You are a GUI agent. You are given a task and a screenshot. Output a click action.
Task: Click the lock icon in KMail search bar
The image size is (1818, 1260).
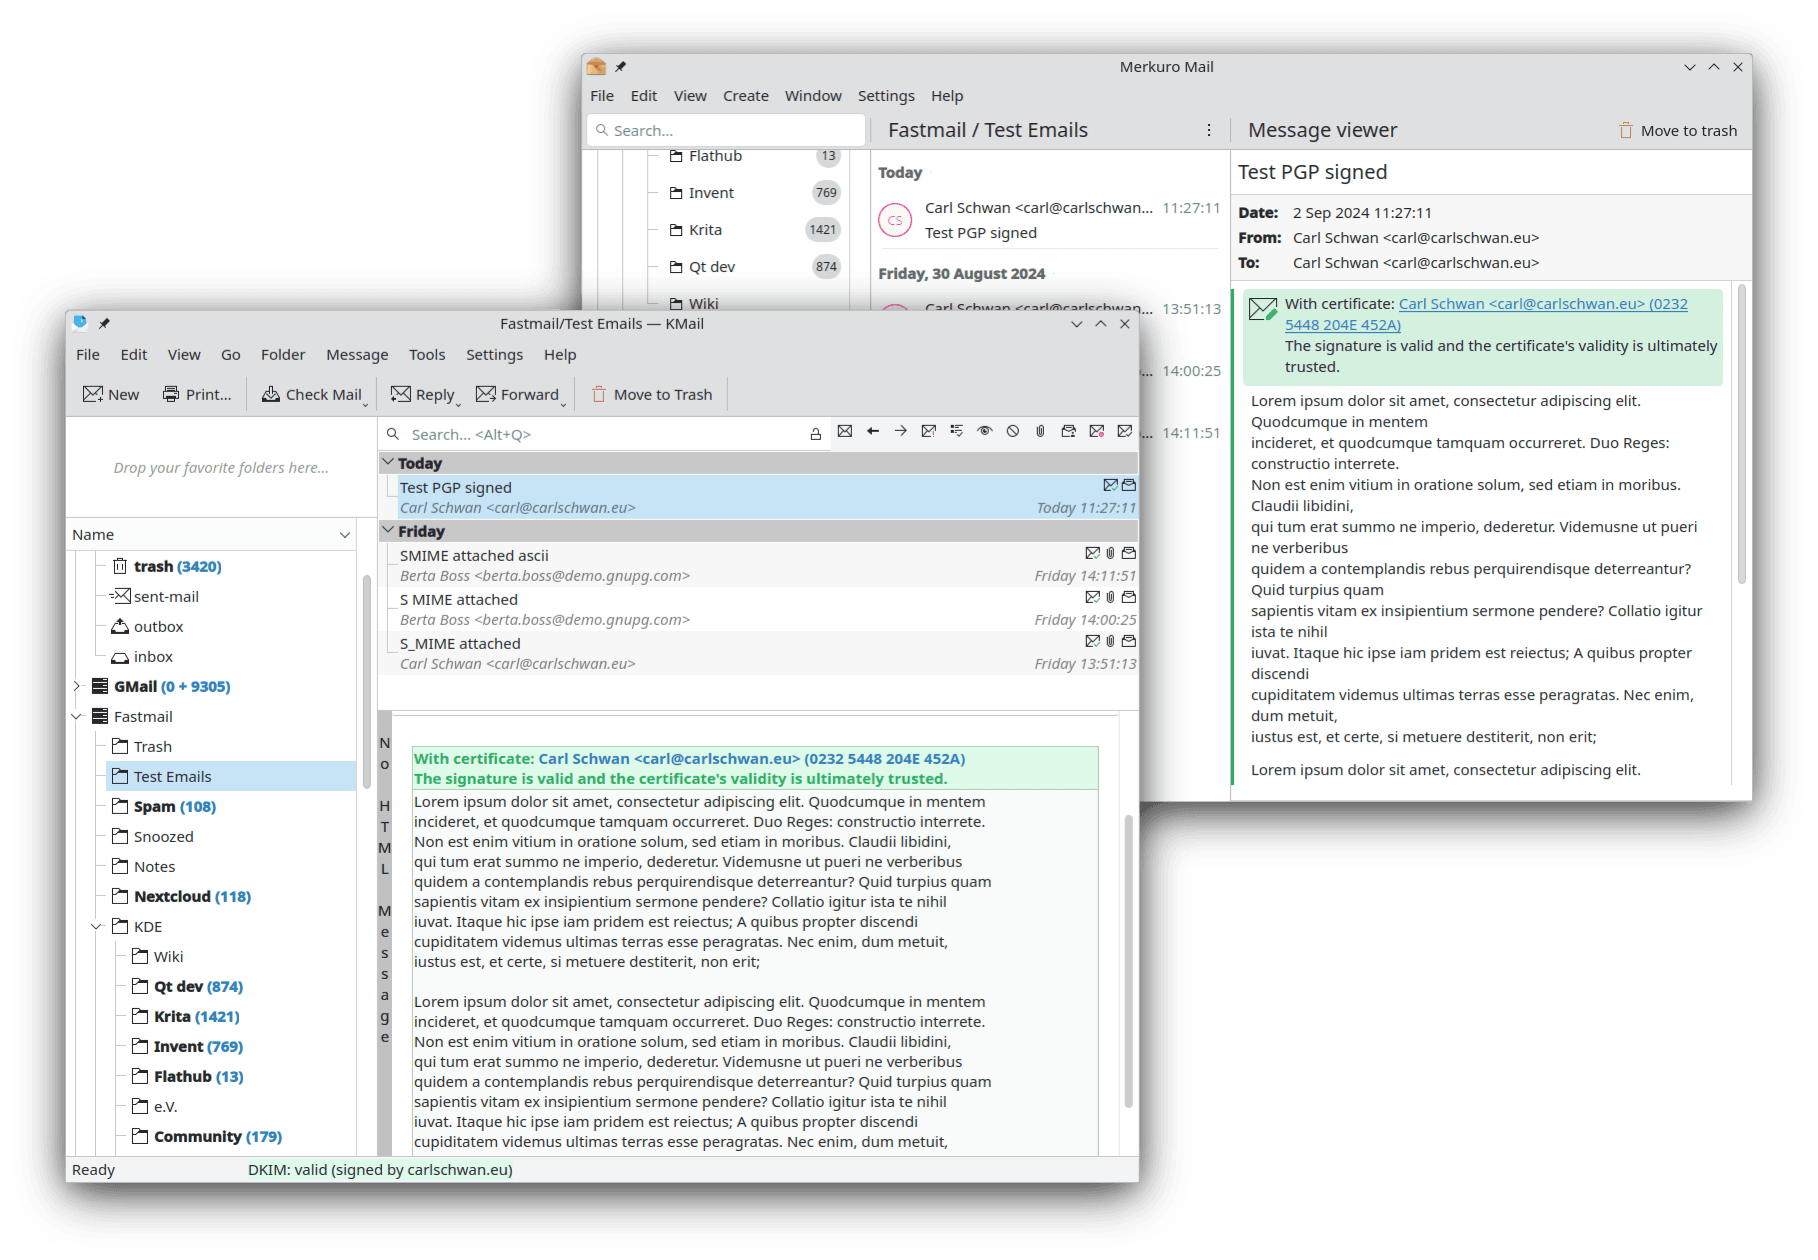click(x=816, y=434)
